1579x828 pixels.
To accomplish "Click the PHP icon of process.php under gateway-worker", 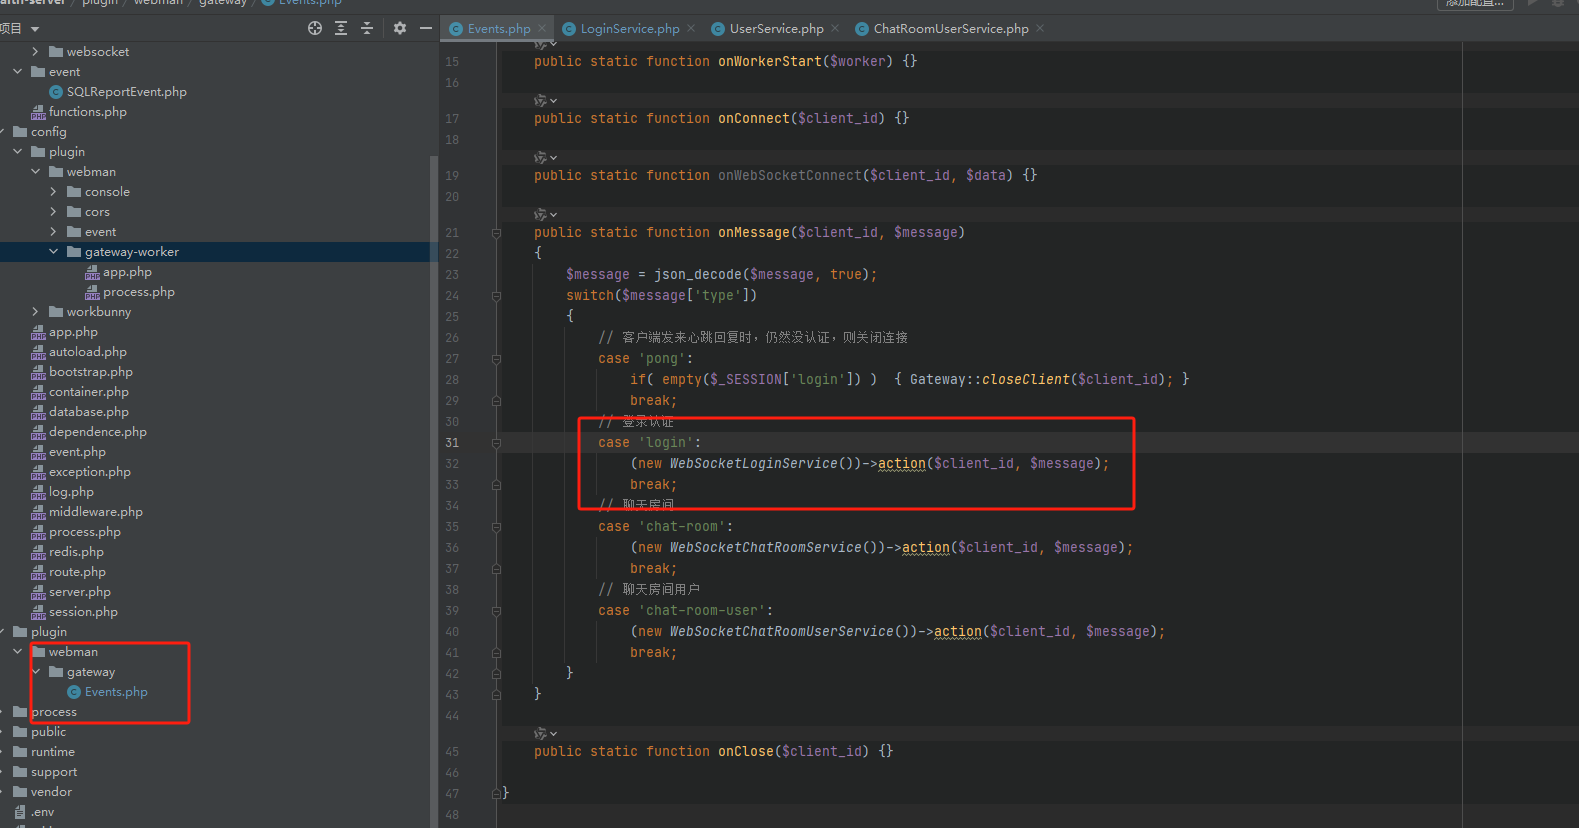I will pyautogui.click(x=92, y=292).
